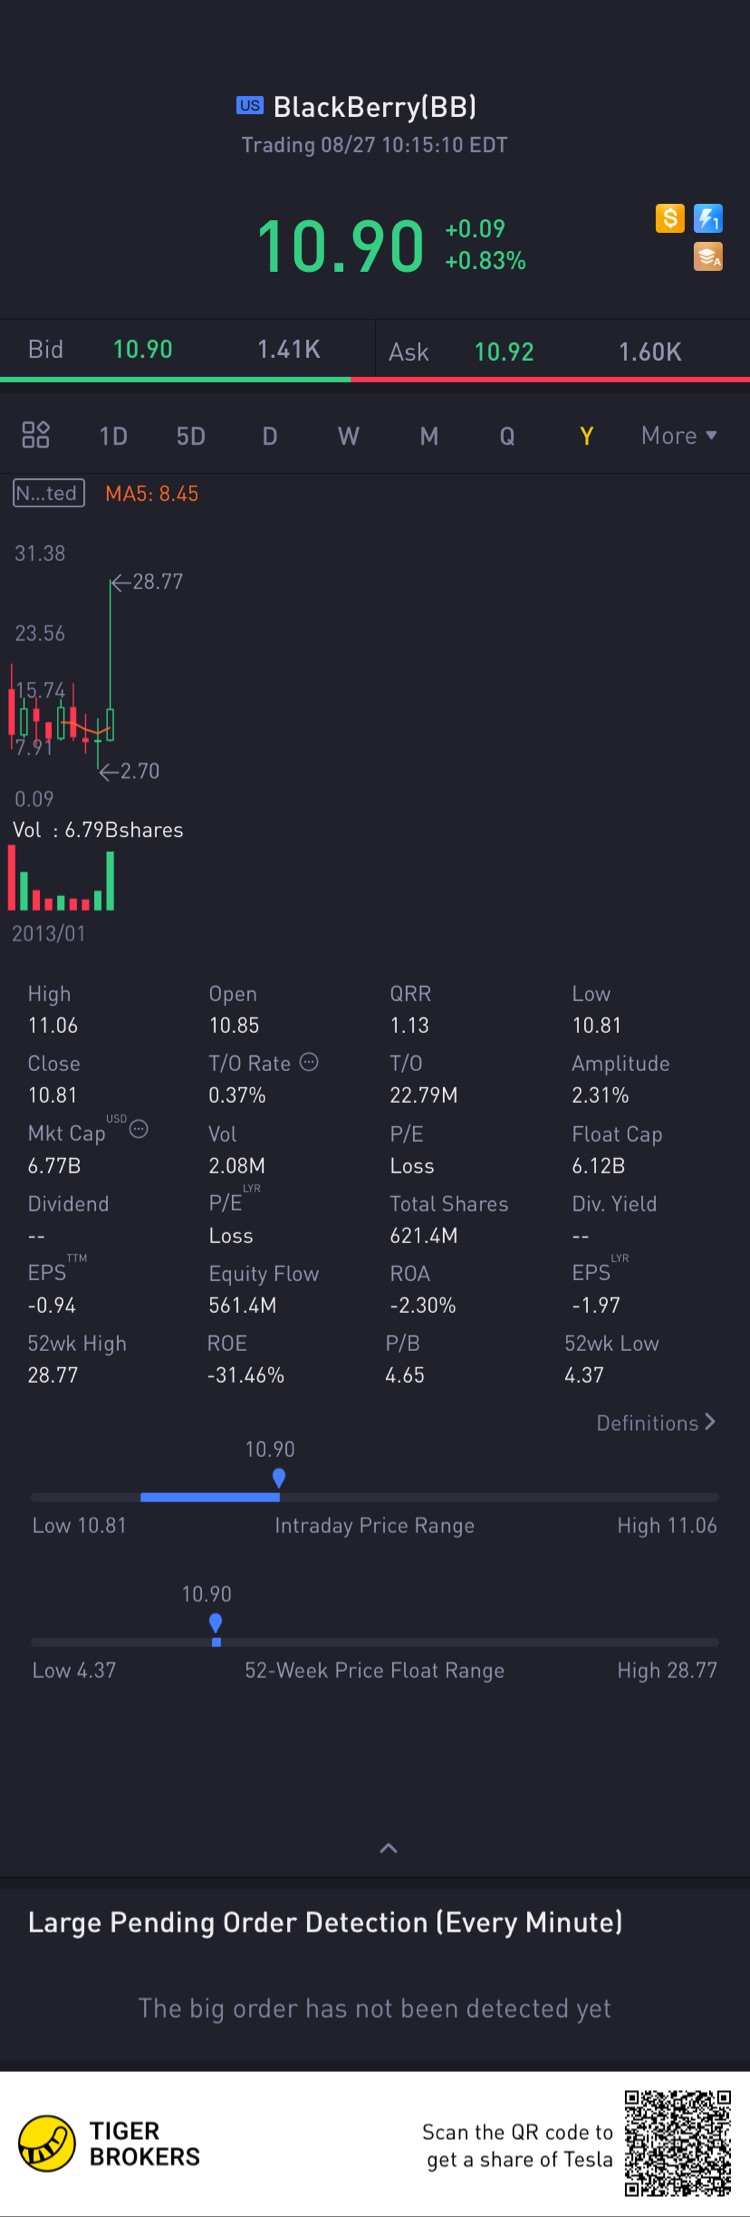Tap the Tiger Brokers logo
The width and height of the screenshot is (750, 2217).
click(x=47, y=2144)
